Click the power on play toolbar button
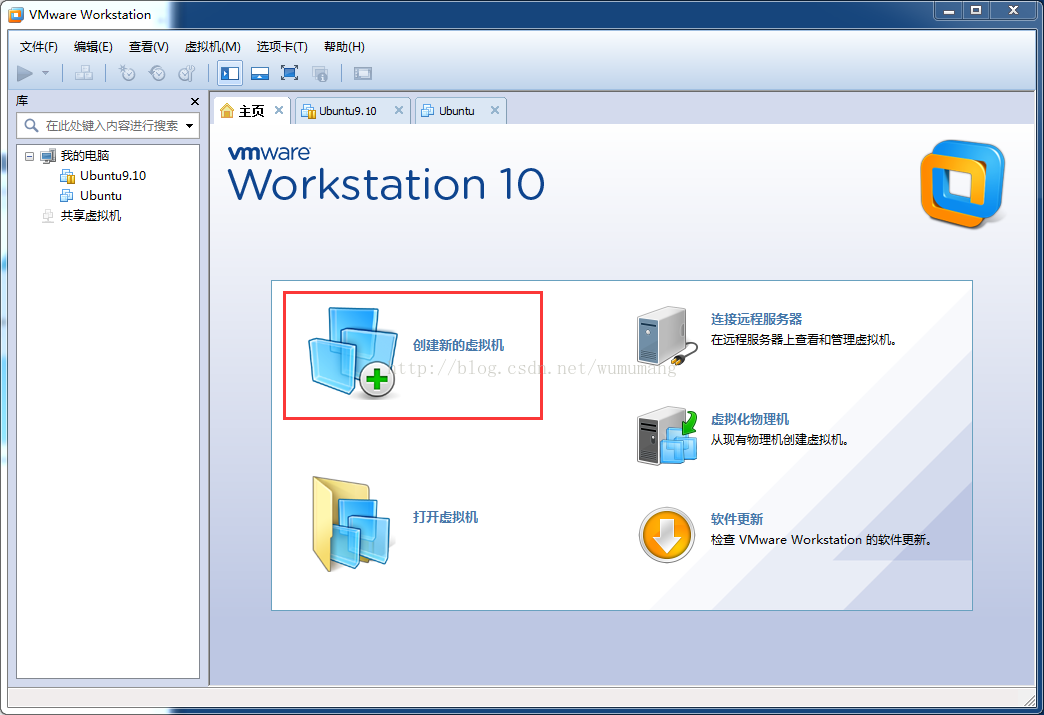This screenshot has height=715, width=1044. tap(25, 73)
